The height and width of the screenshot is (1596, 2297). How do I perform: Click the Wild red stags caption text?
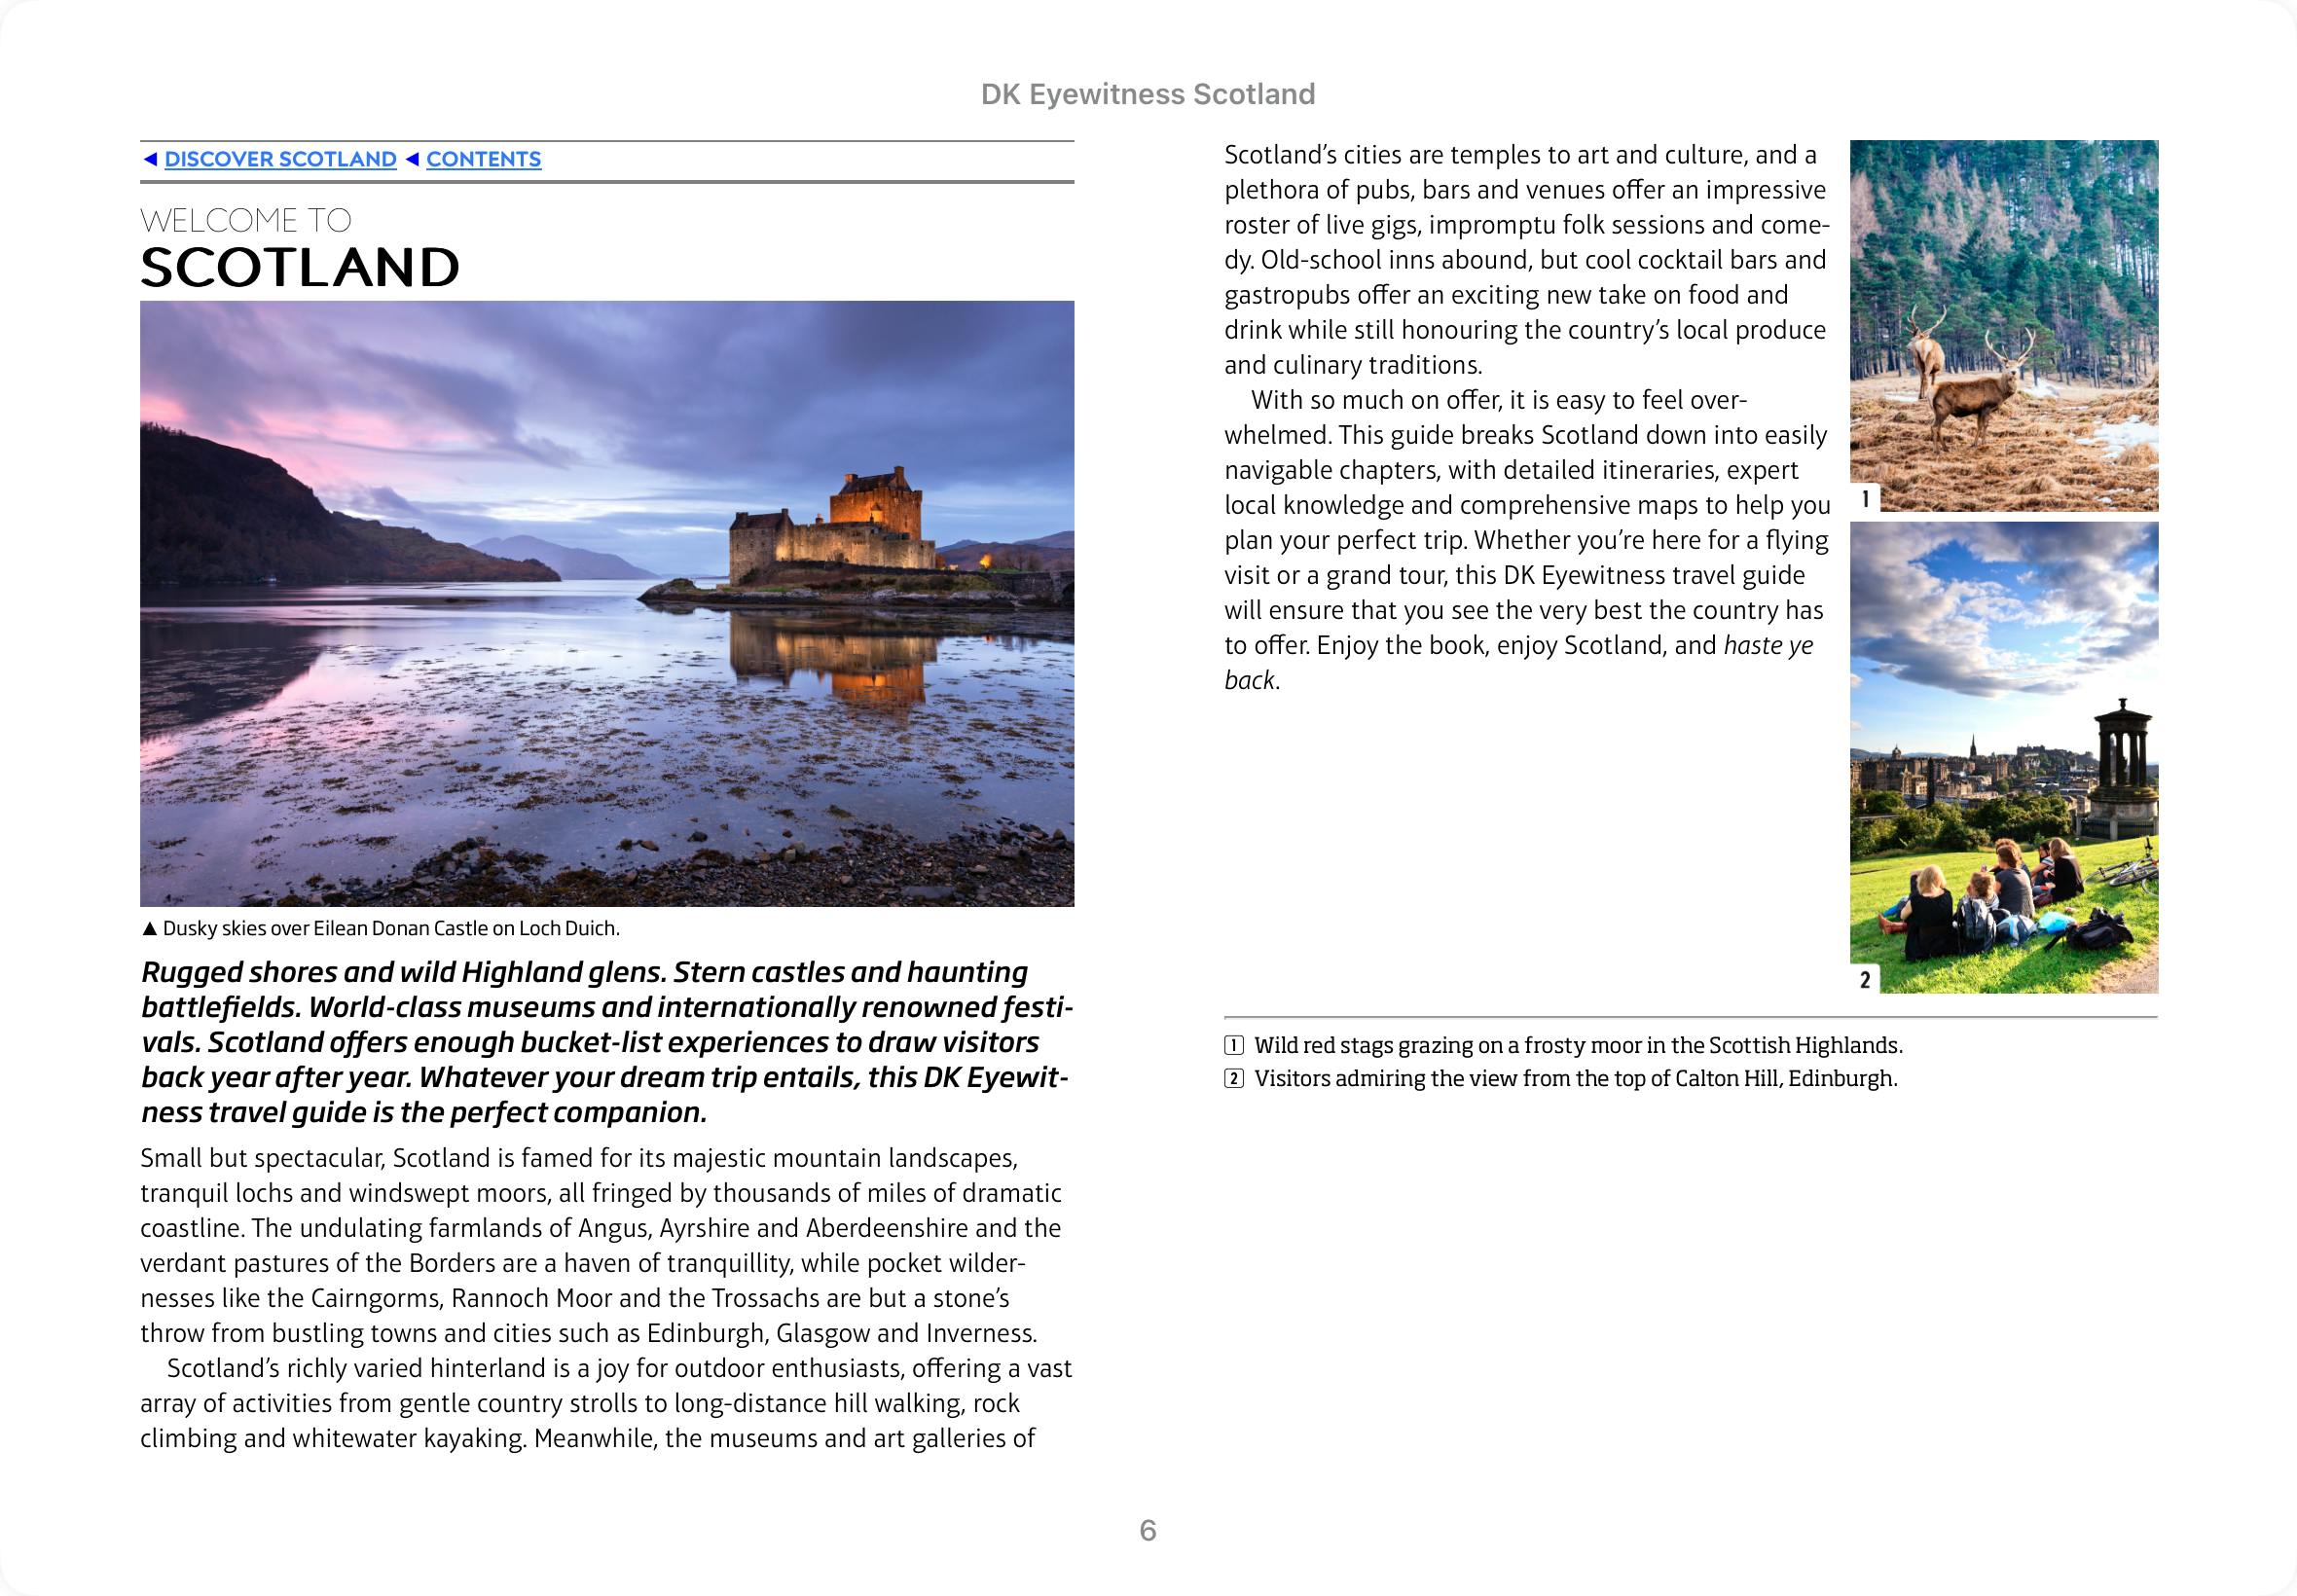1577,1046
